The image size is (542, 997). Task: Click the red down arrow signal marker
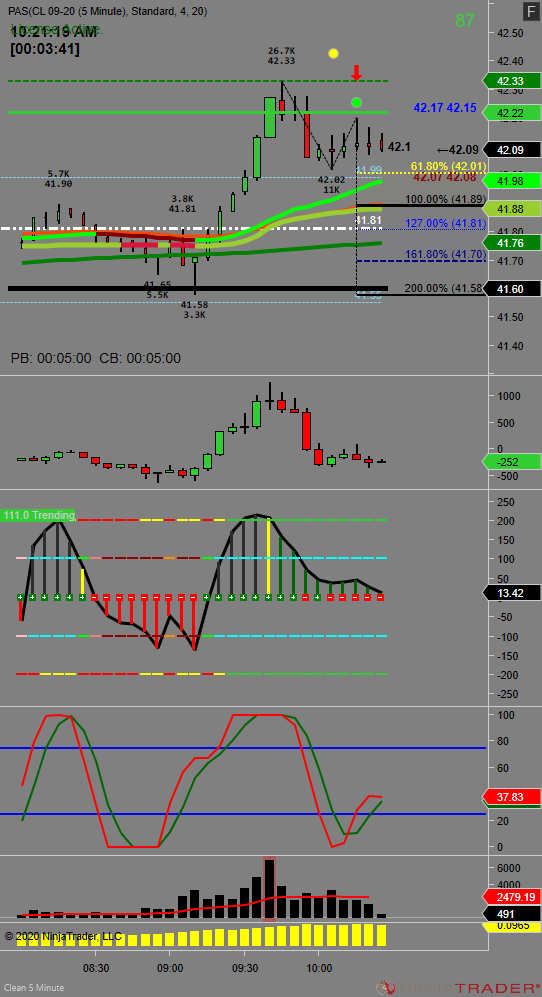pos(357,73)
